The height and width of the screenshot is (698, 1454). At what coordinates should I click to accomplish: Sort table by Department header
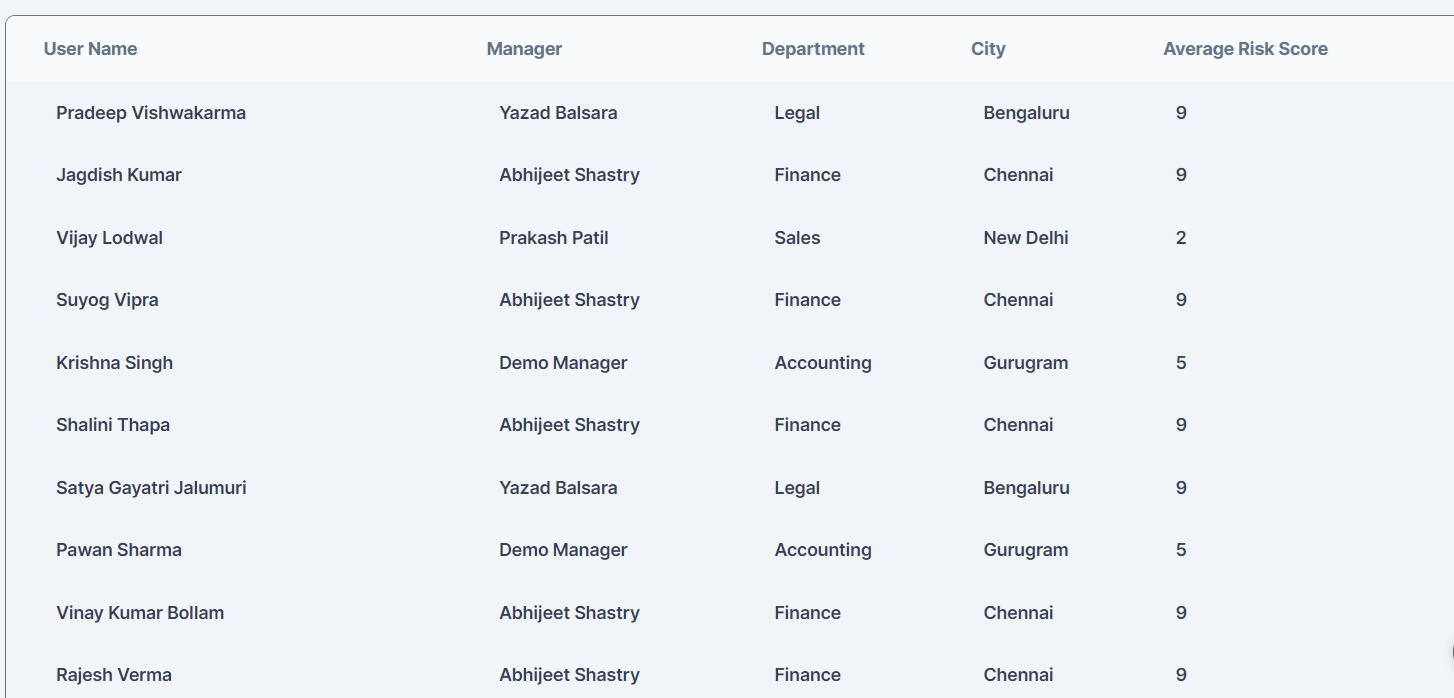pyautogui.click(x=813, y=49)
